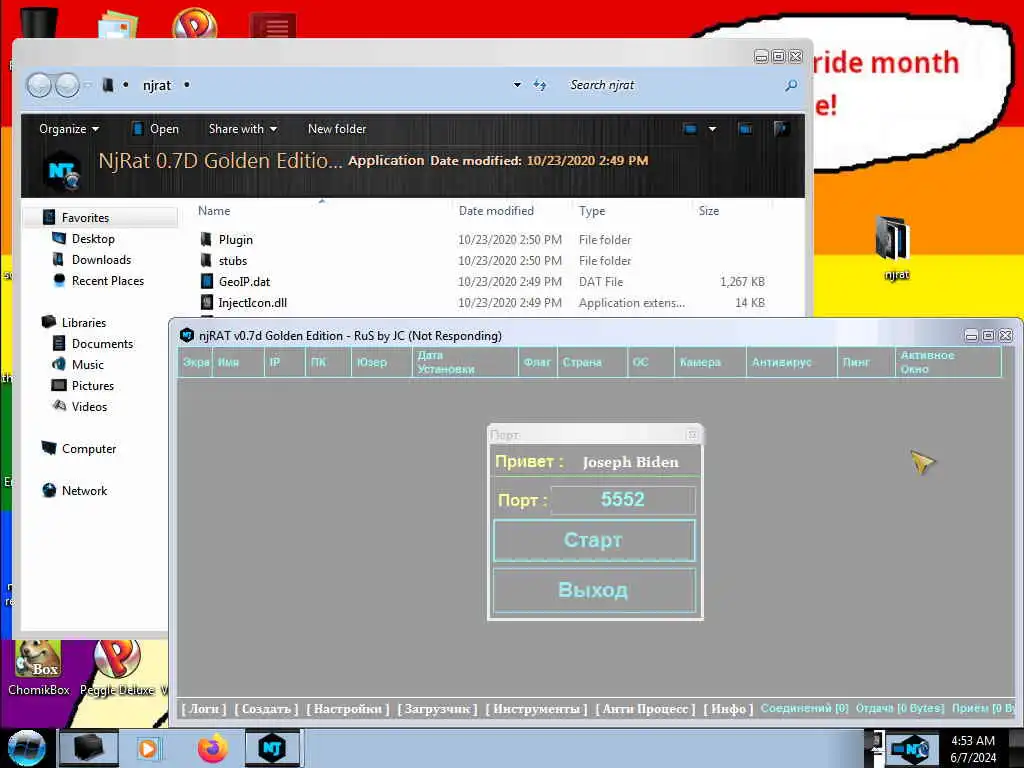This screenshot has width=1024, height=768.
Task: Open the Инфо menu in njRAT
Action: [x=728, y=709]
